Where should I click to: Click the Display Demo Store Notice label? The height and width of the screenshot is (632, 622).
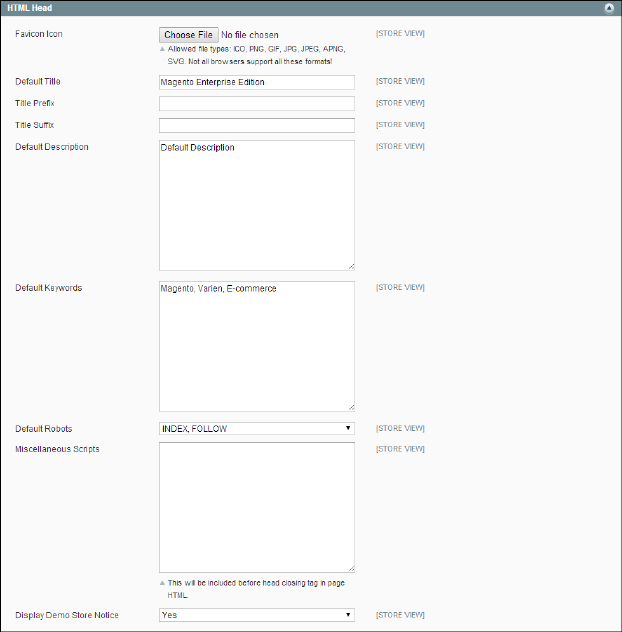(x=67, y=615)
